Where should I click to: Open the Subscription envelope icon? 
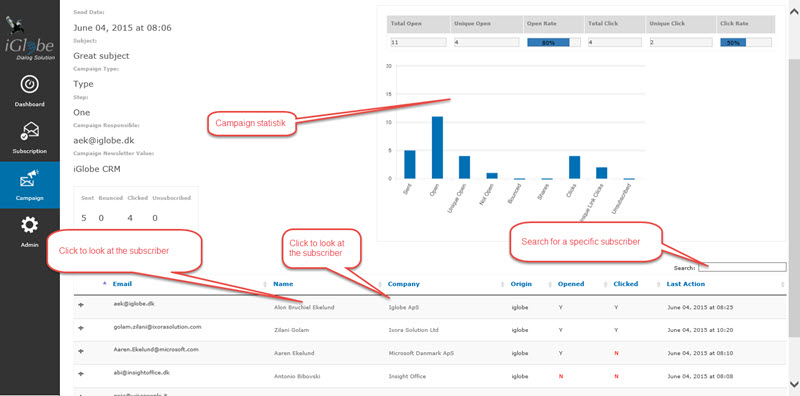coord(30,131)
